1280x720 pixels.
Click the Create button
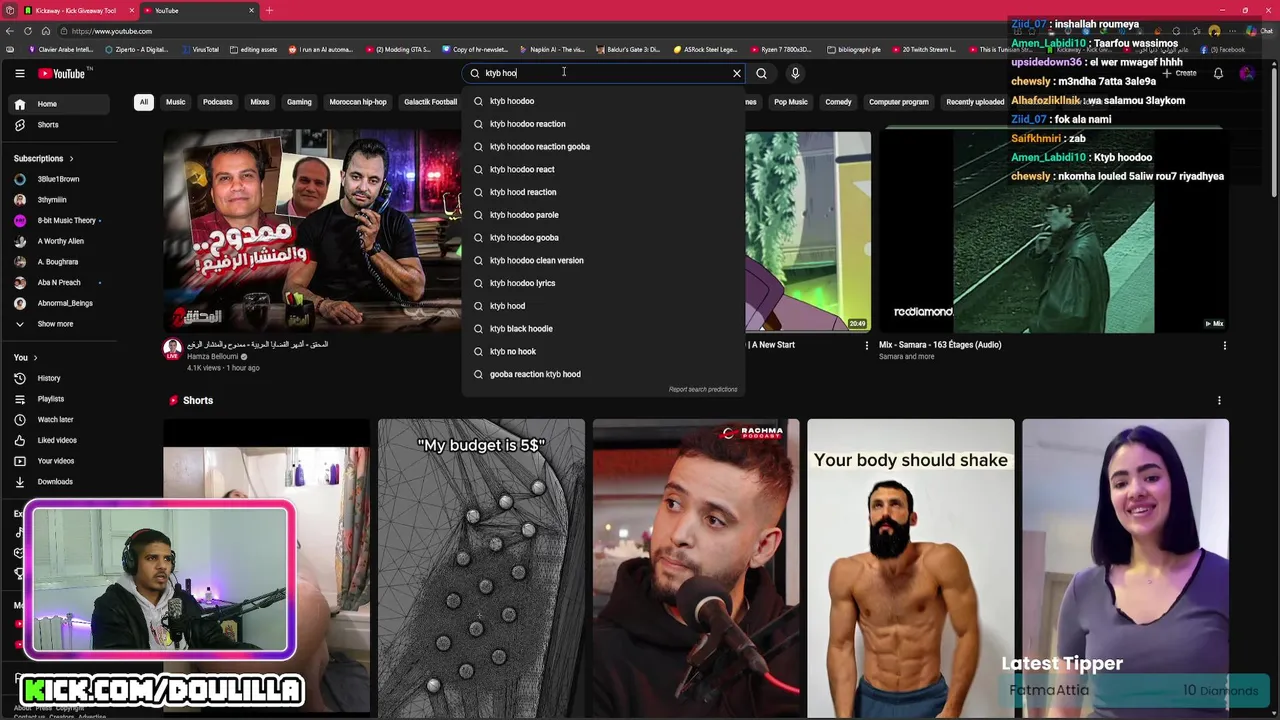[x=1181, y=73]
